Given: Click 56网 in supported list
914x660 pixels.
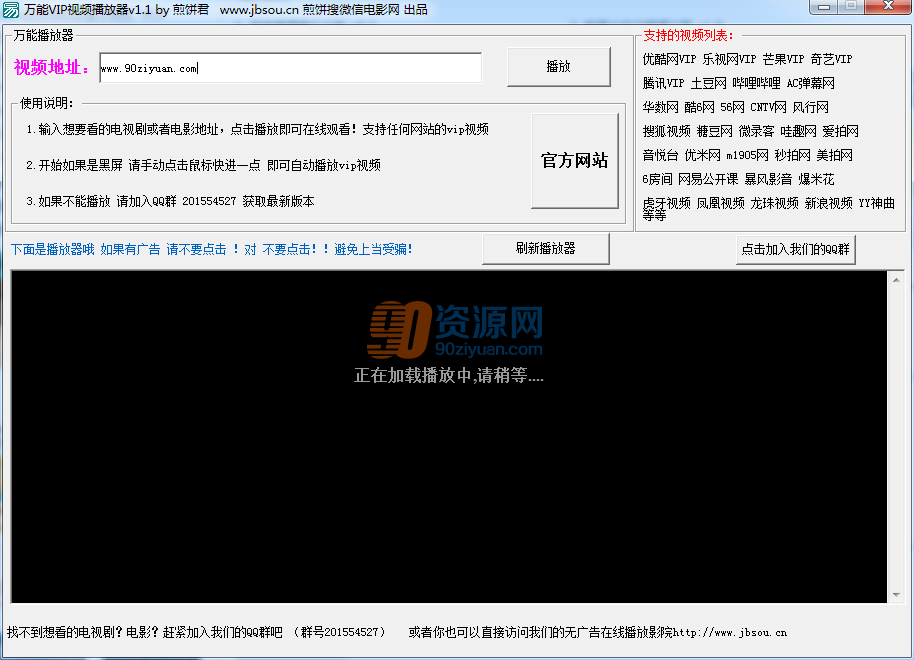Looking at the screenshot, I should click(732, 107).
